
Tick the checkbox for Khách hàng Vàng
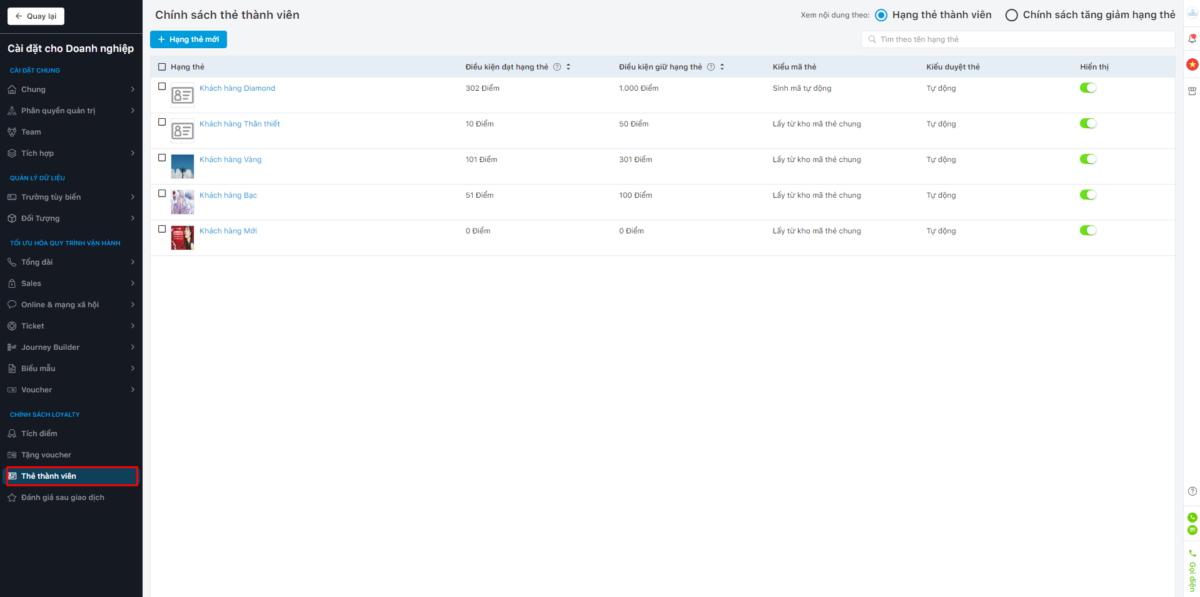pos(162,158)
